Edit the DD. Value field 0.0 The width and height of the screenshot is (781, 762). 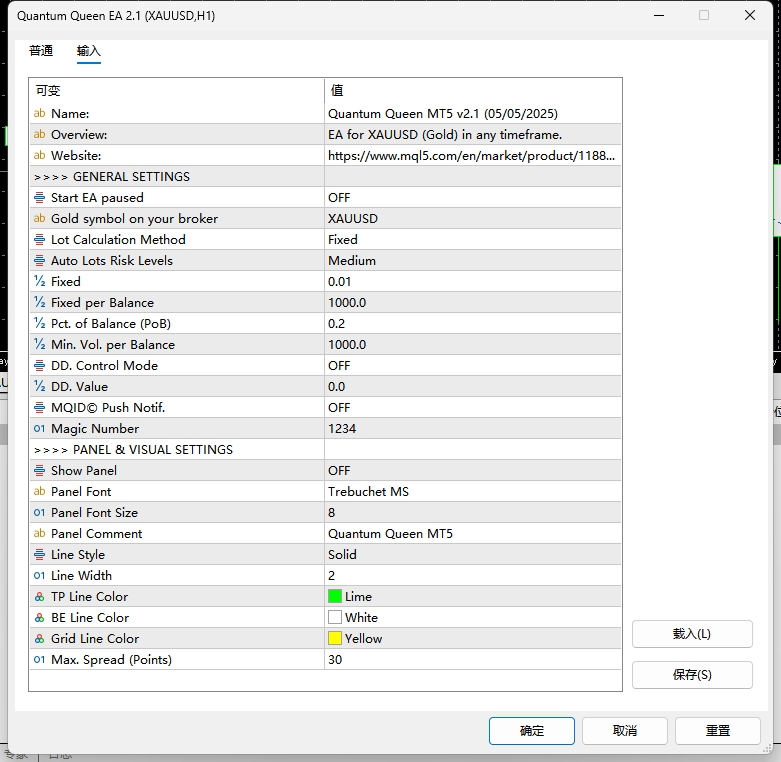pyautogui.click(x=473, y=386)
